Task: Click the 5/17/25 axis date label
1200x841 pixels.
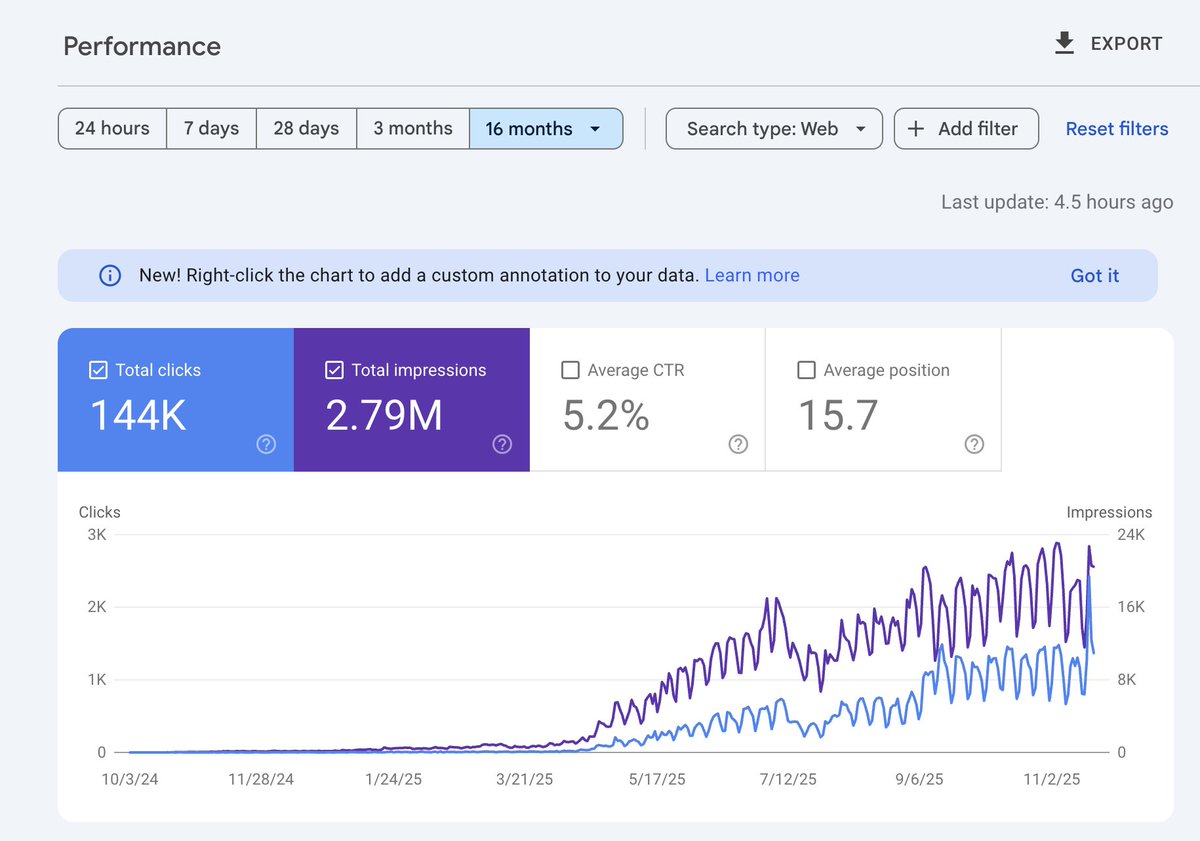Action: [x=657, y=779]
